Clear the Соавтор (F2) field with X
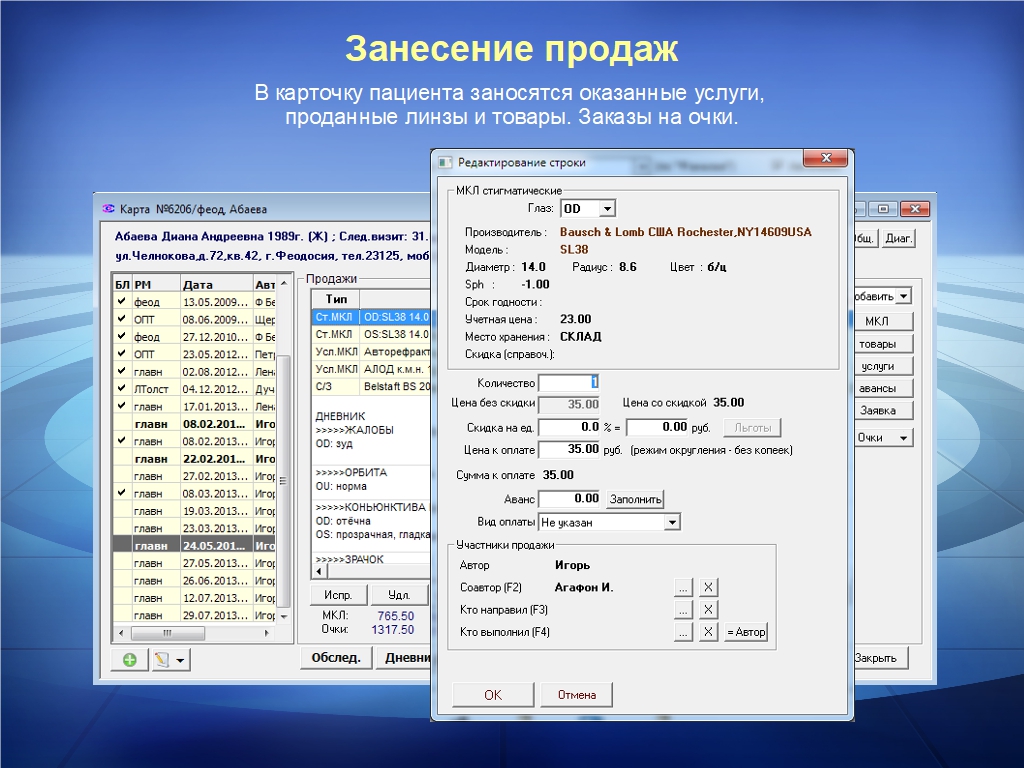The image size is (1024, 768). [707, 587]
